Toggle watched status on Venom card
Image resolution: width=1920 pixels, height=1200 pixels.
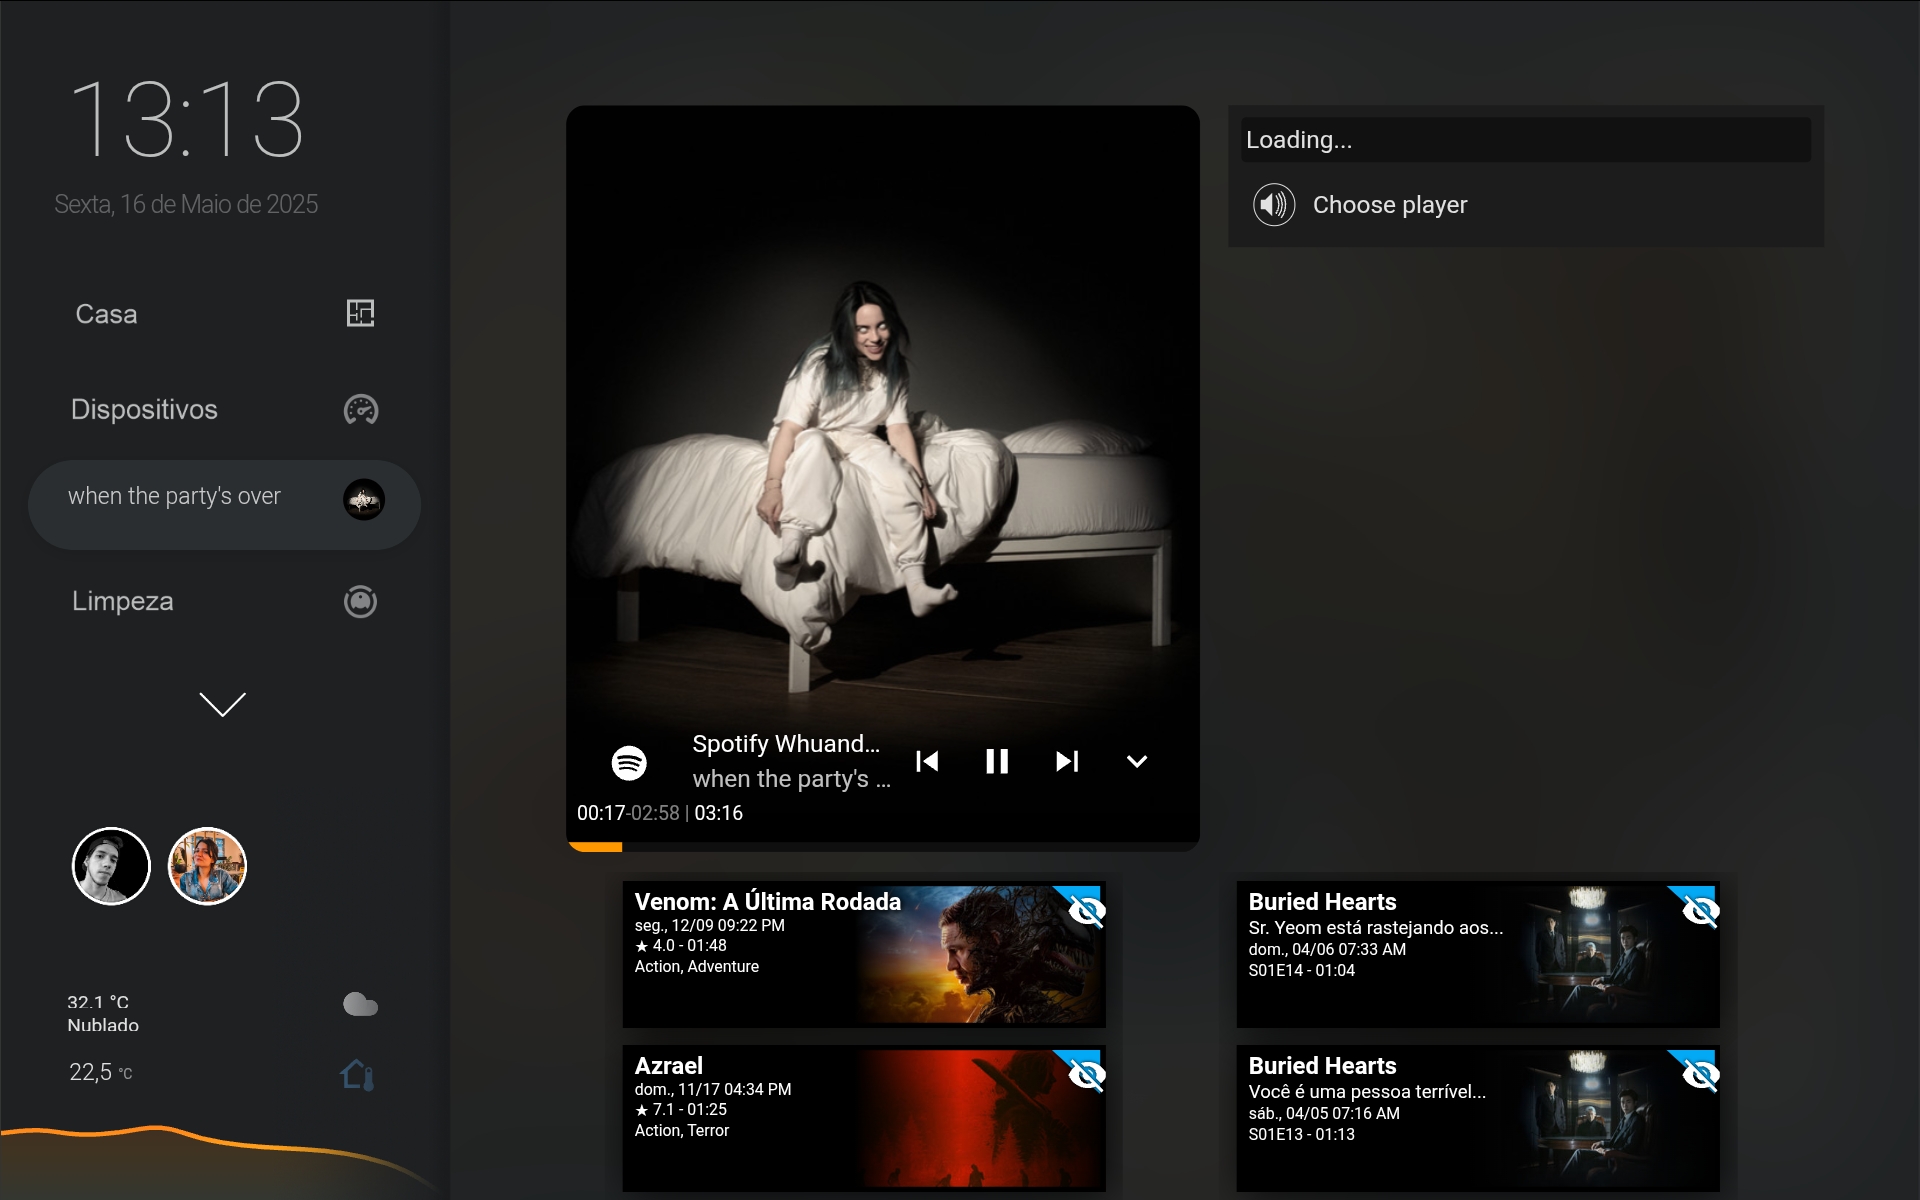[1086, 910]
